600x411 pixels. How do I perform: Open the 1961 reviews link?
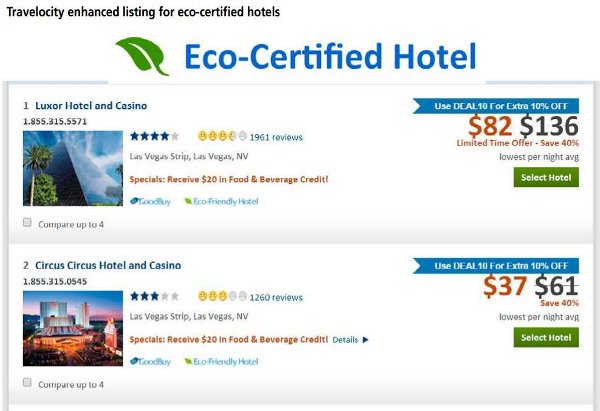tap(276, 137)
